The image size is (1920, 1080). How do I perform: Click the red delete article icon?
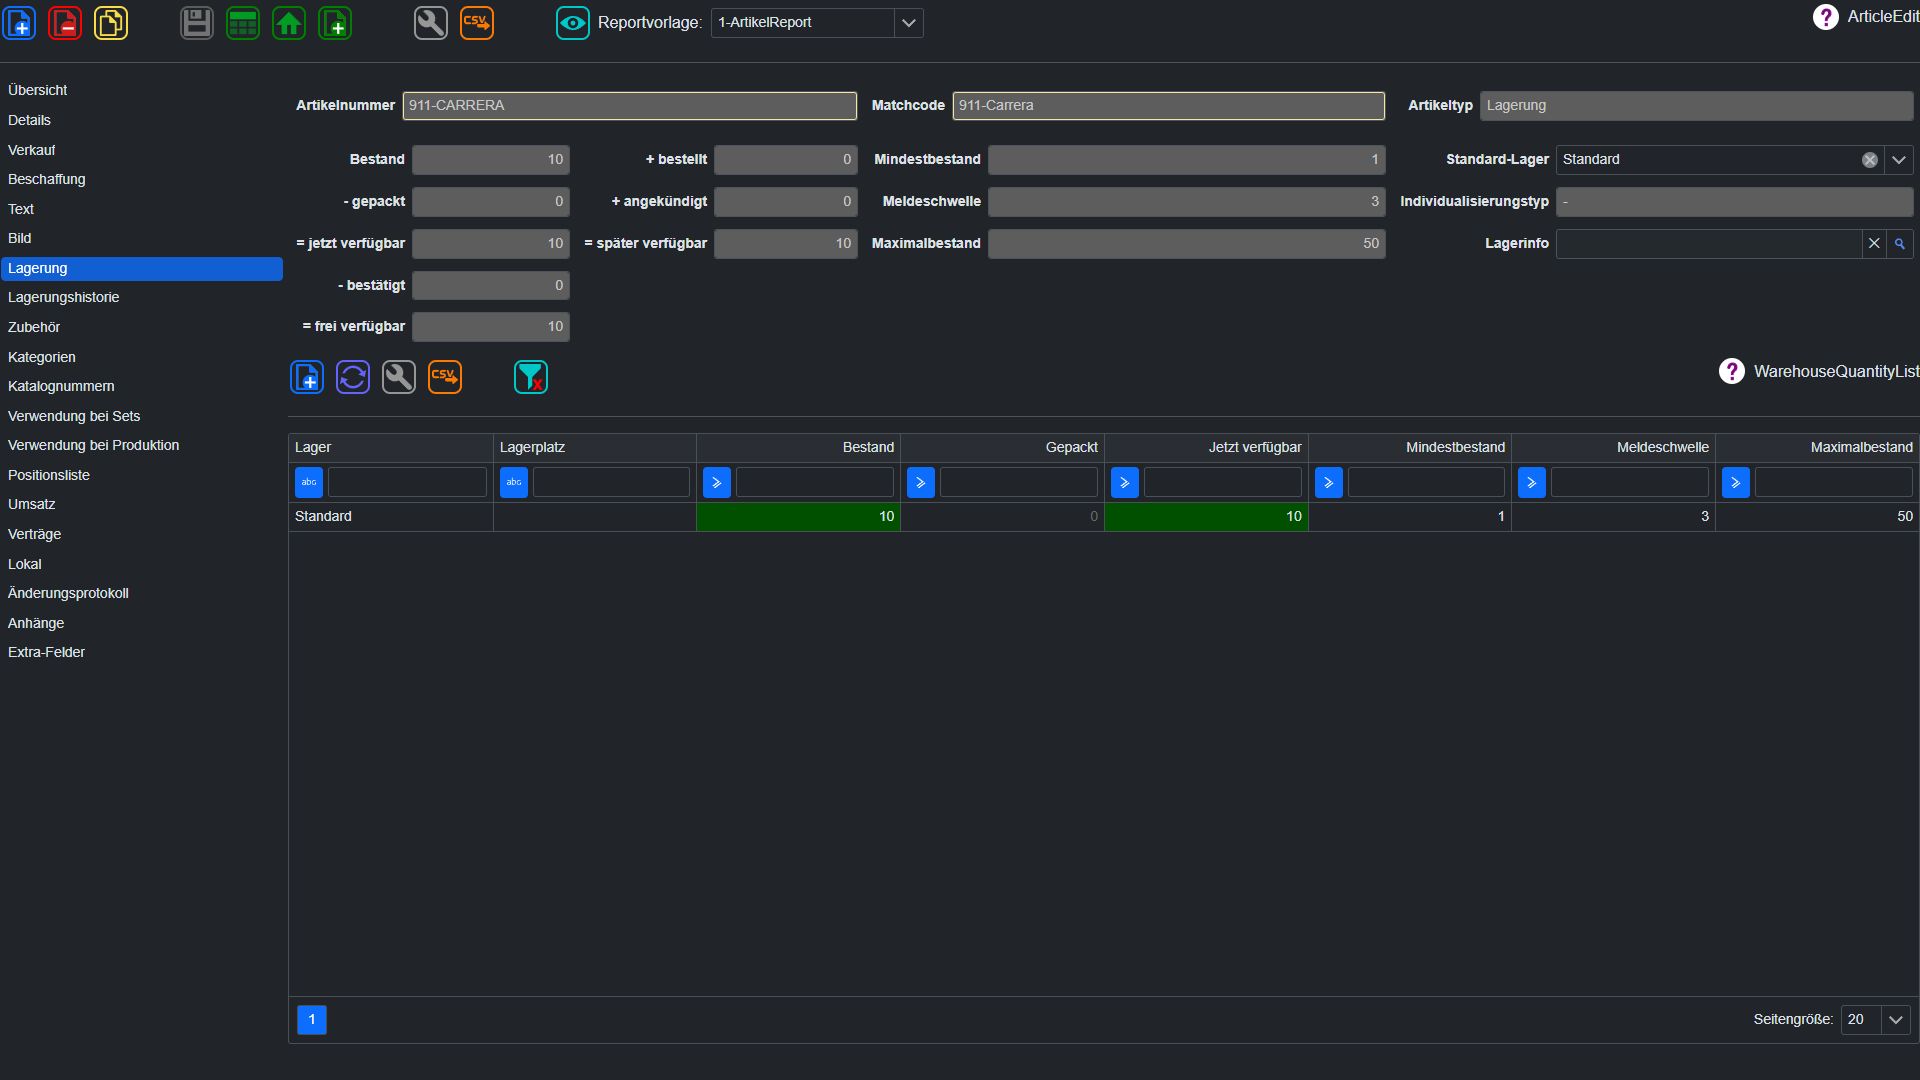point(65,22)
